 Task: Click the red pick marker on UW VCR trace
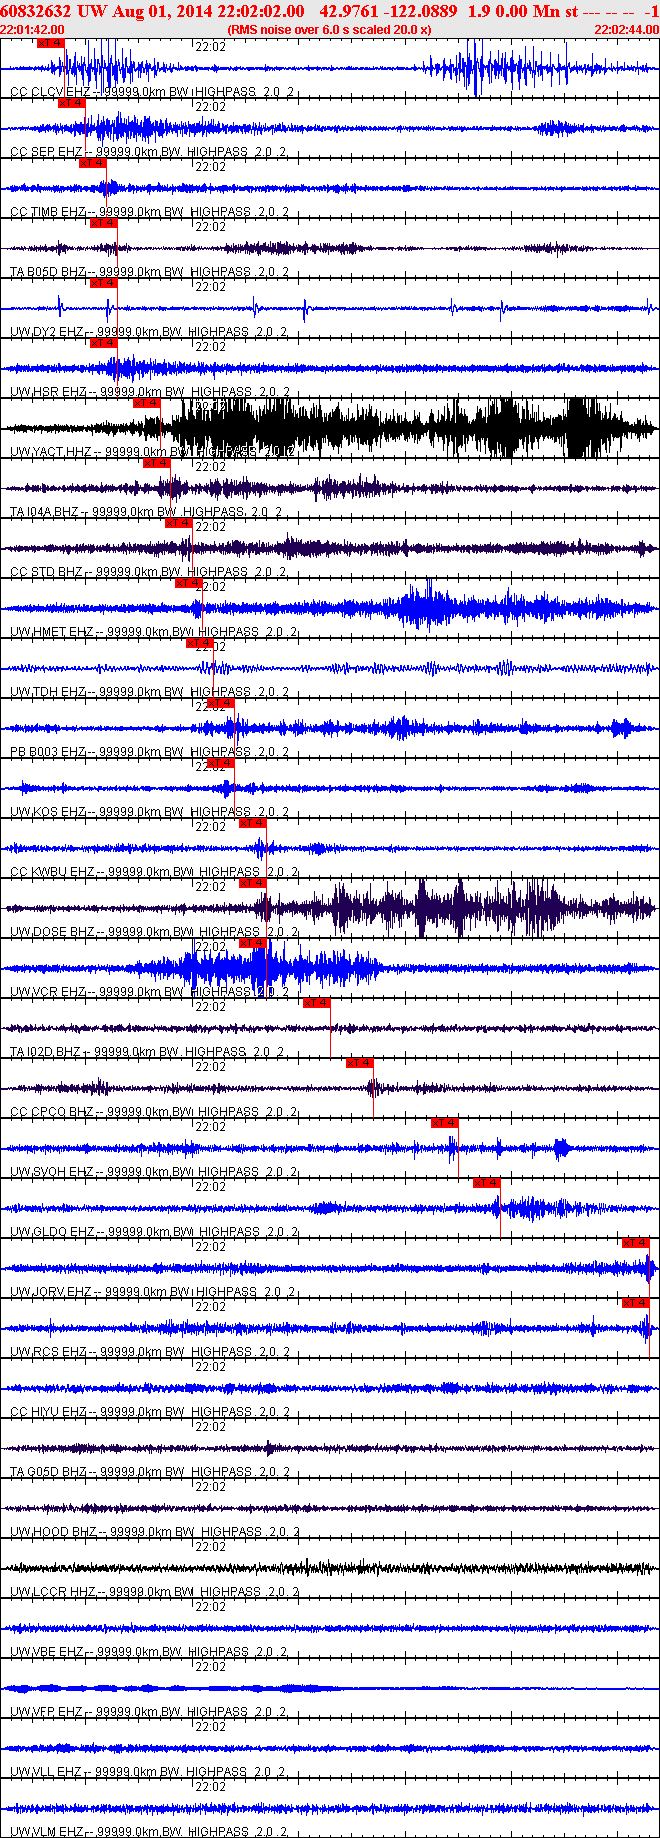click(x=252, y=943)
